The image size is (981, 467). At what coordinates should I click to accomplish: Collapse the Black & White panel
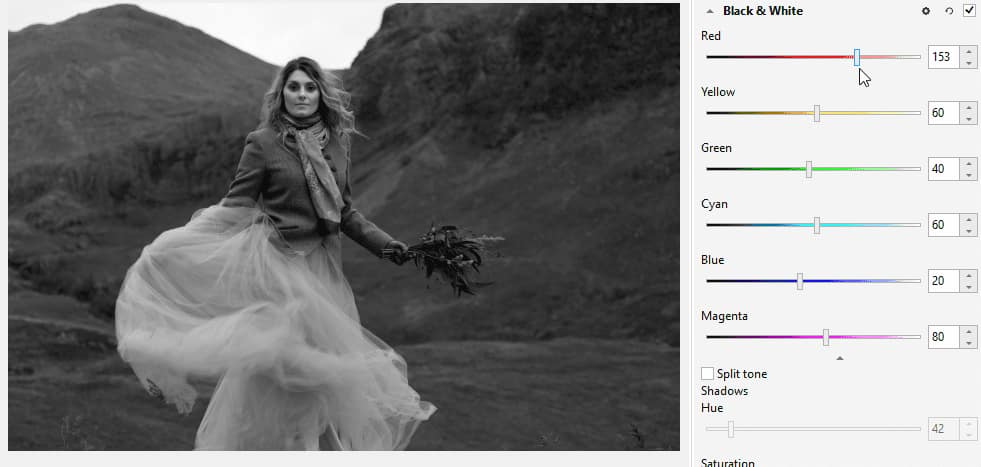[x=710, y=11]
